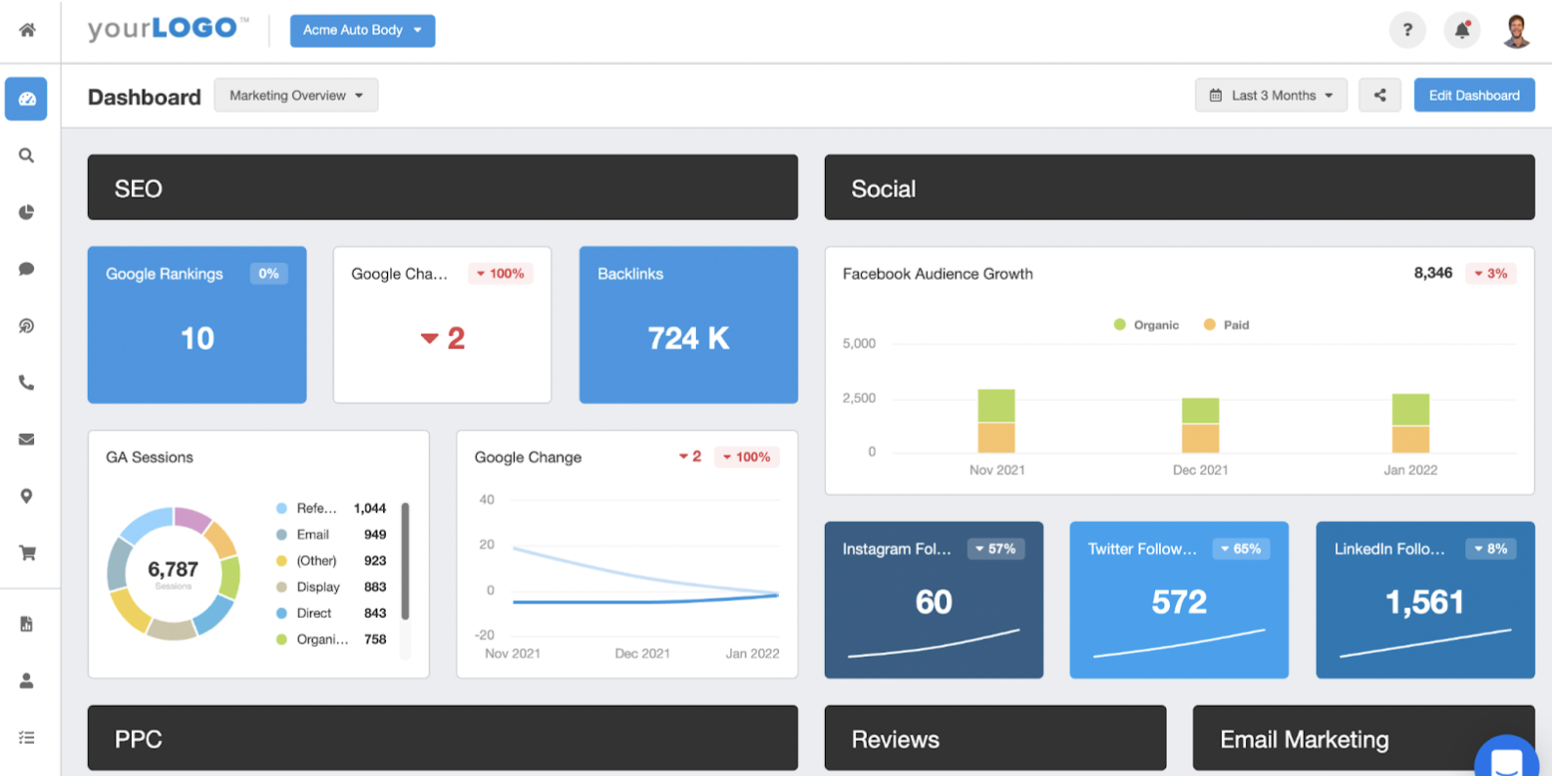Open the LinkedIn Followers widget

pos(1425,600)
